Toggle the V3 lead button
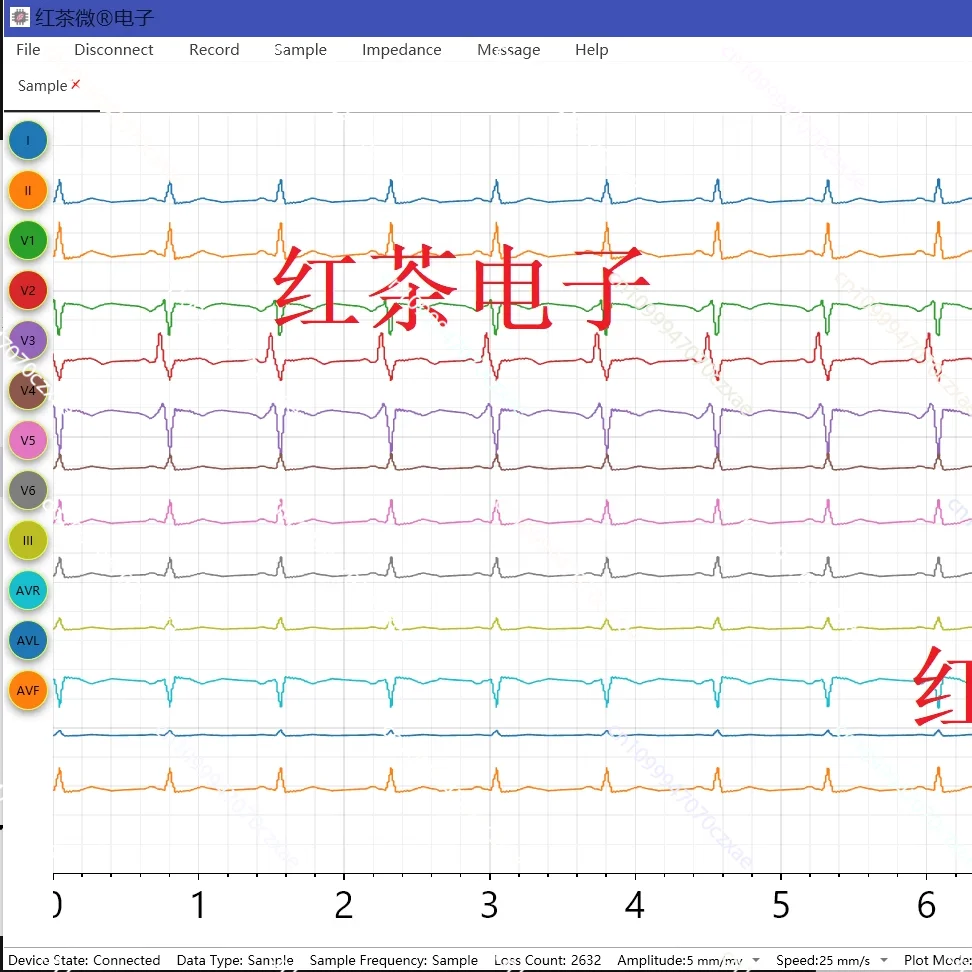 point(28,340)
